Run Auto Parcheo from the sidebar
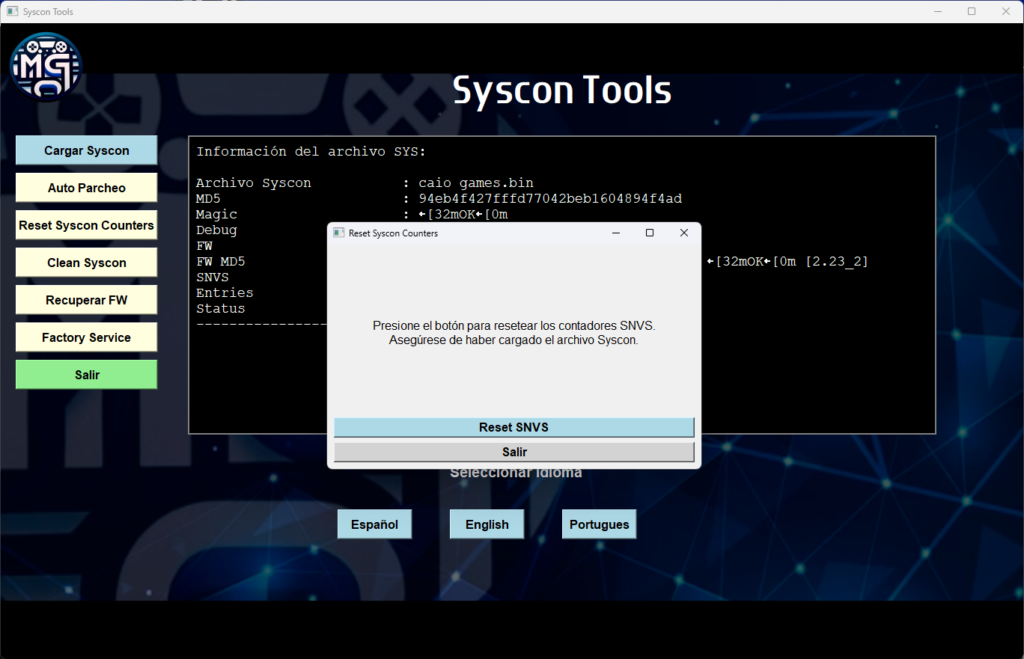The height and width of the screenshot is (659, 1024). coord(86,188)
